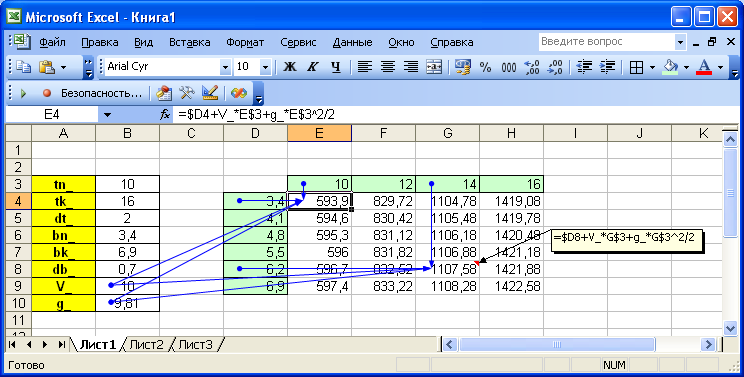744x377 pixels.
Task: Open the Borders dropdown arrow
Action: point(652,67)
